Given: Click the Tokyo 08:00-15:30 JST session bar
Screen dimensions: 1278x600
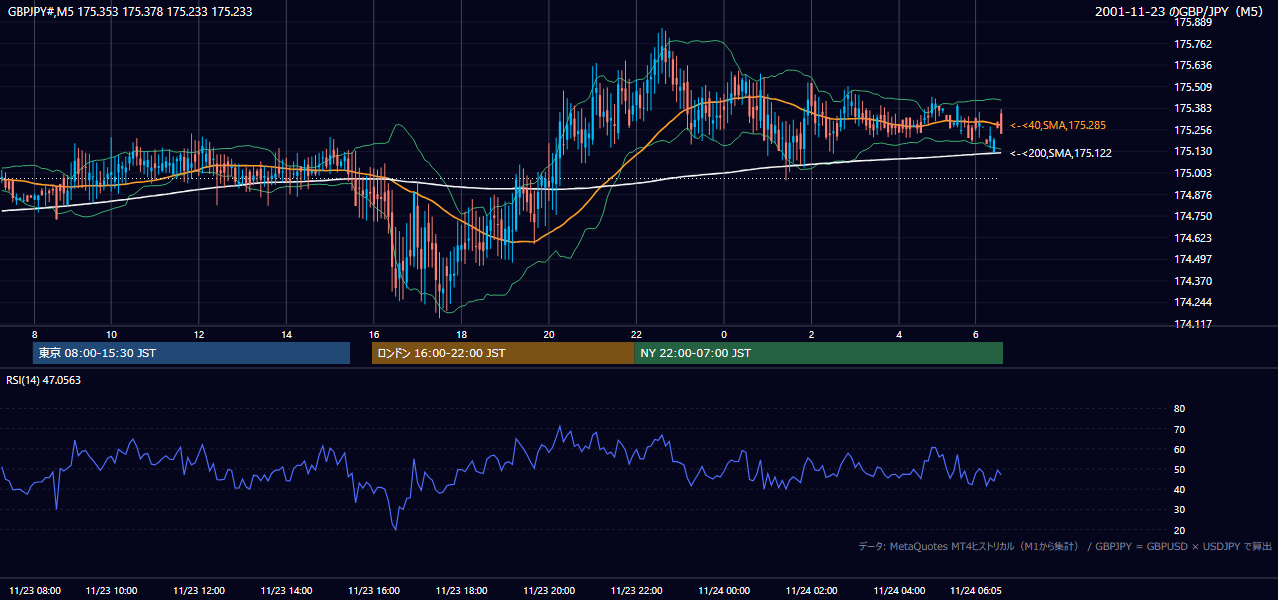Looking at the screenshot, I should [x=191, y=353].
